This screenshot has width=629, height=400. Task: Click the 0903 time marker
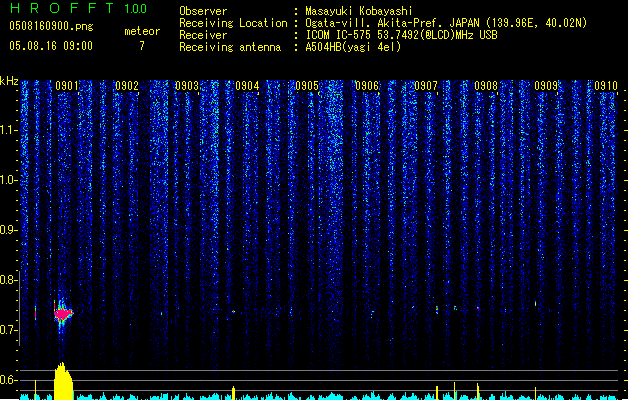tap(187, 86)
